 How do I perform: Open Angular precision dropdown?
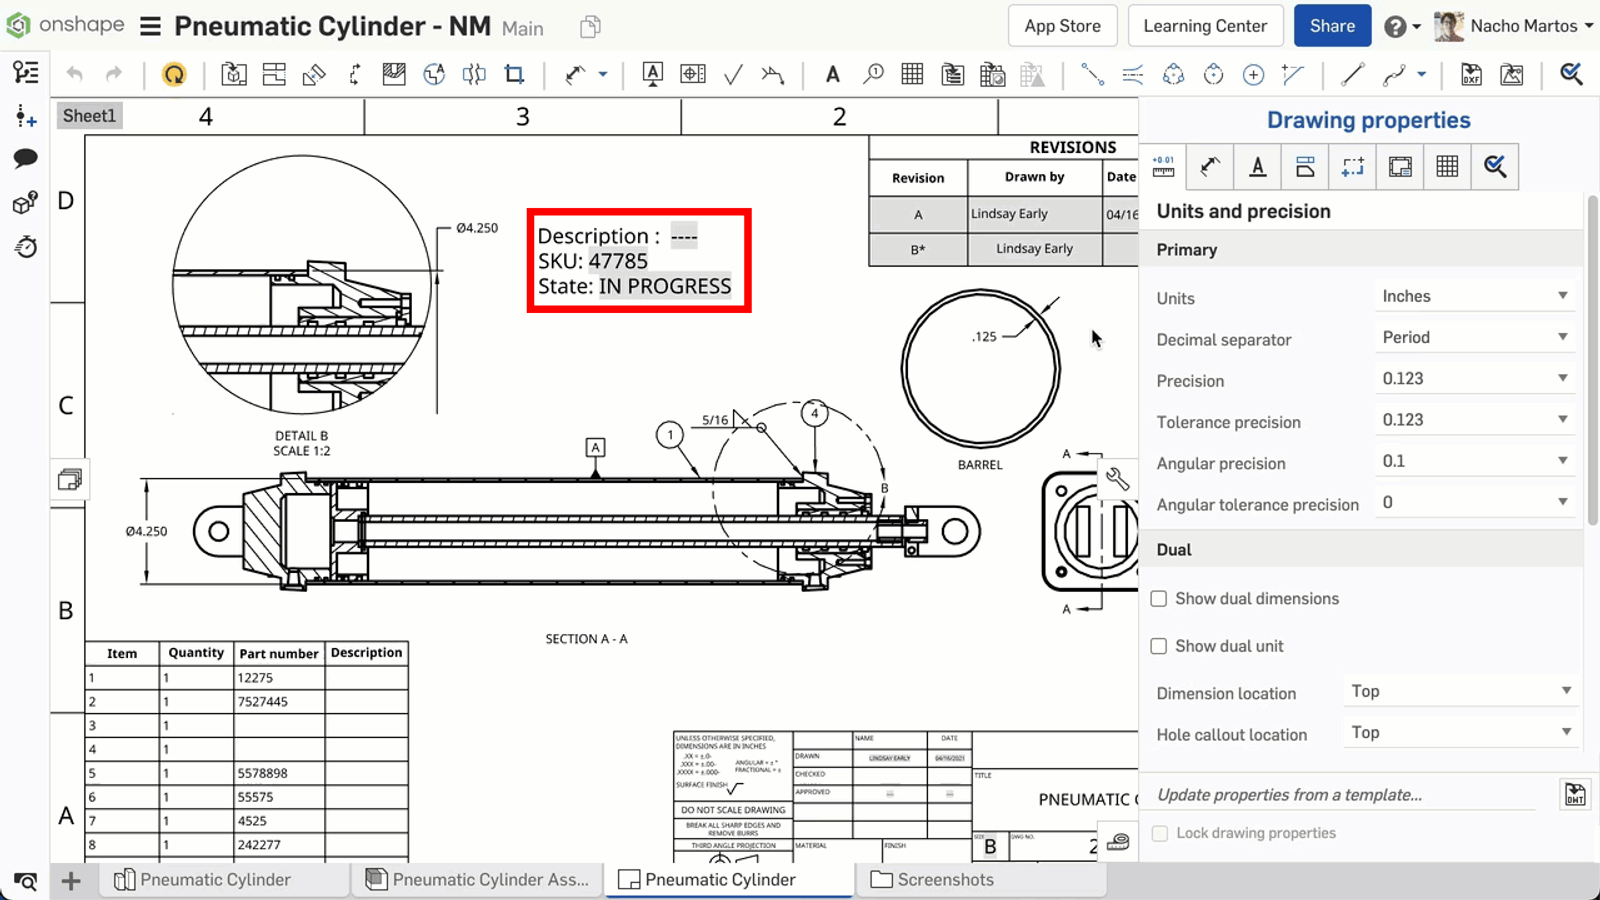tap(1474, 462)
